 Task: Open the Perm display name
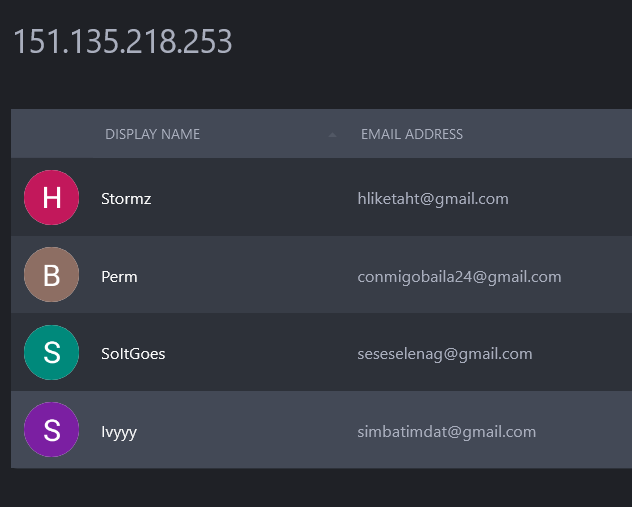(119, 276)
